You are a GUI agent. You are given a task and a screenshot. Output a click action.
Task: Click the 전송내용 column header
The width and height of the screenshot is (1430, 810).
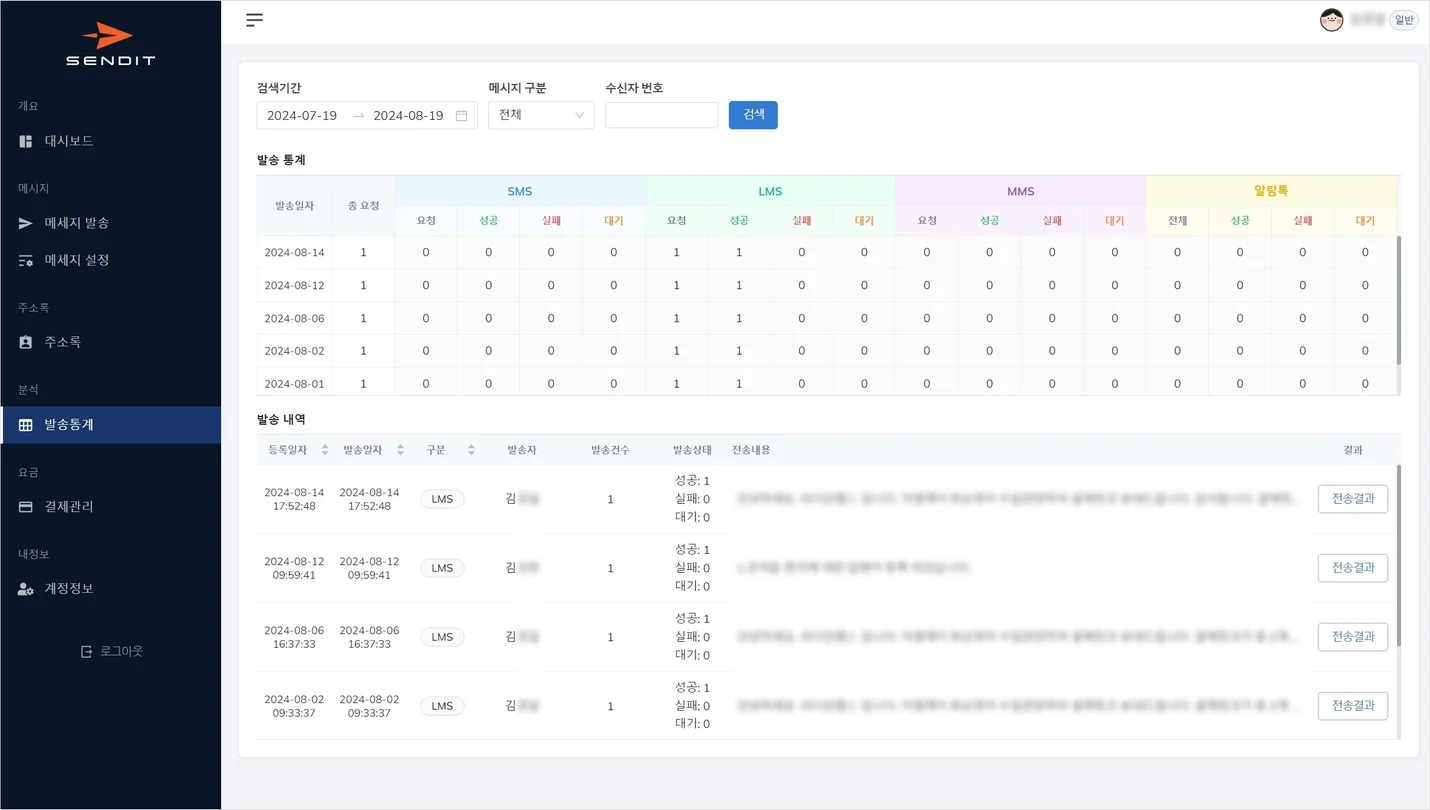(751, 450)
